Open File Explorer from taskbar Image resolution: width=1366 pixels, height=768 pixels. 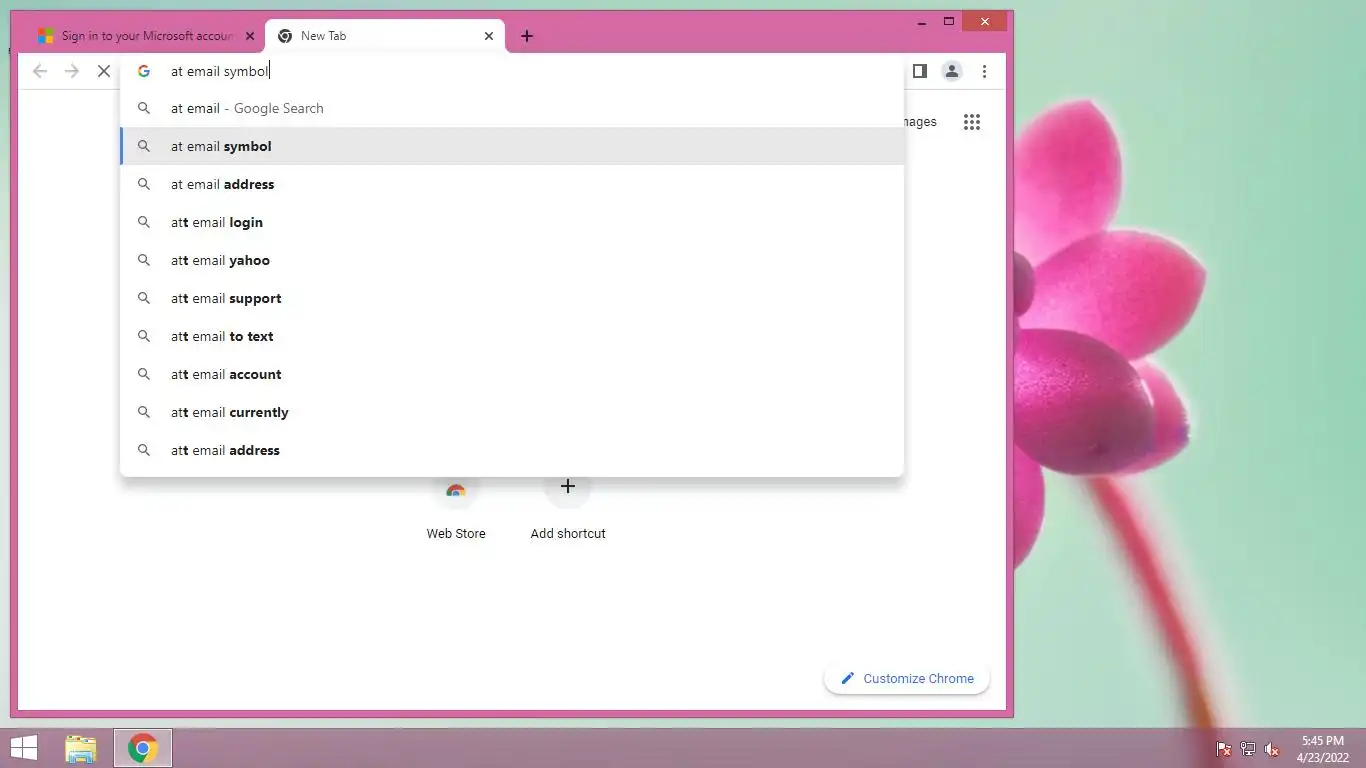pos(81,748)
